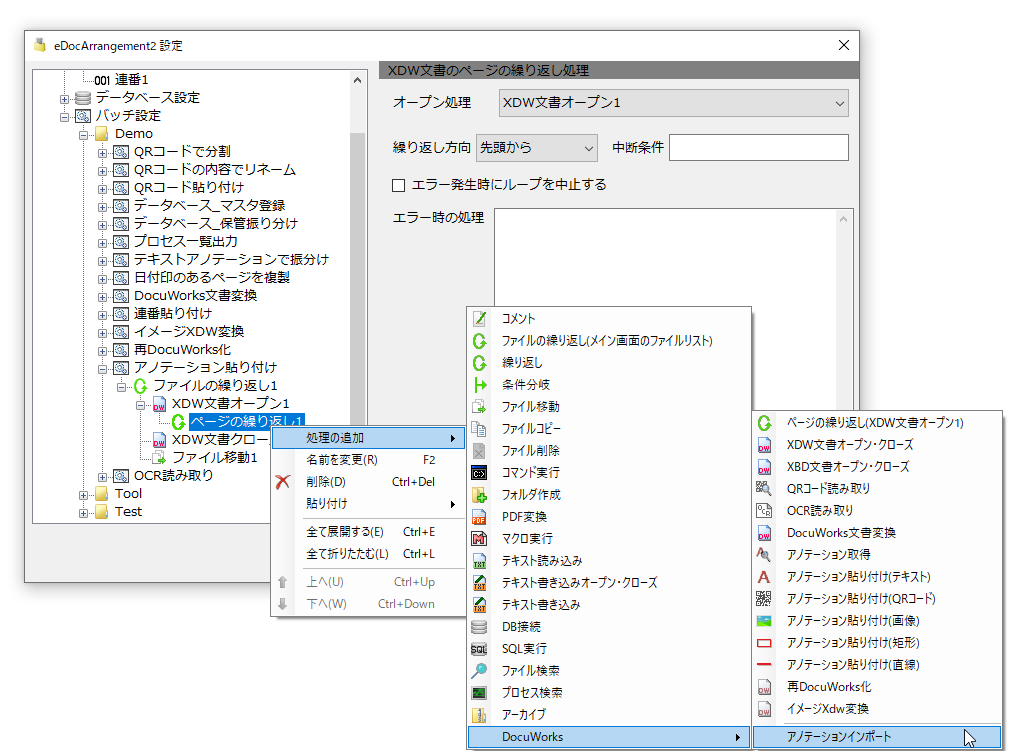Choose 再DocuWorks化 in submenu
1025x751 pixels.
click(x=877, y=687)
